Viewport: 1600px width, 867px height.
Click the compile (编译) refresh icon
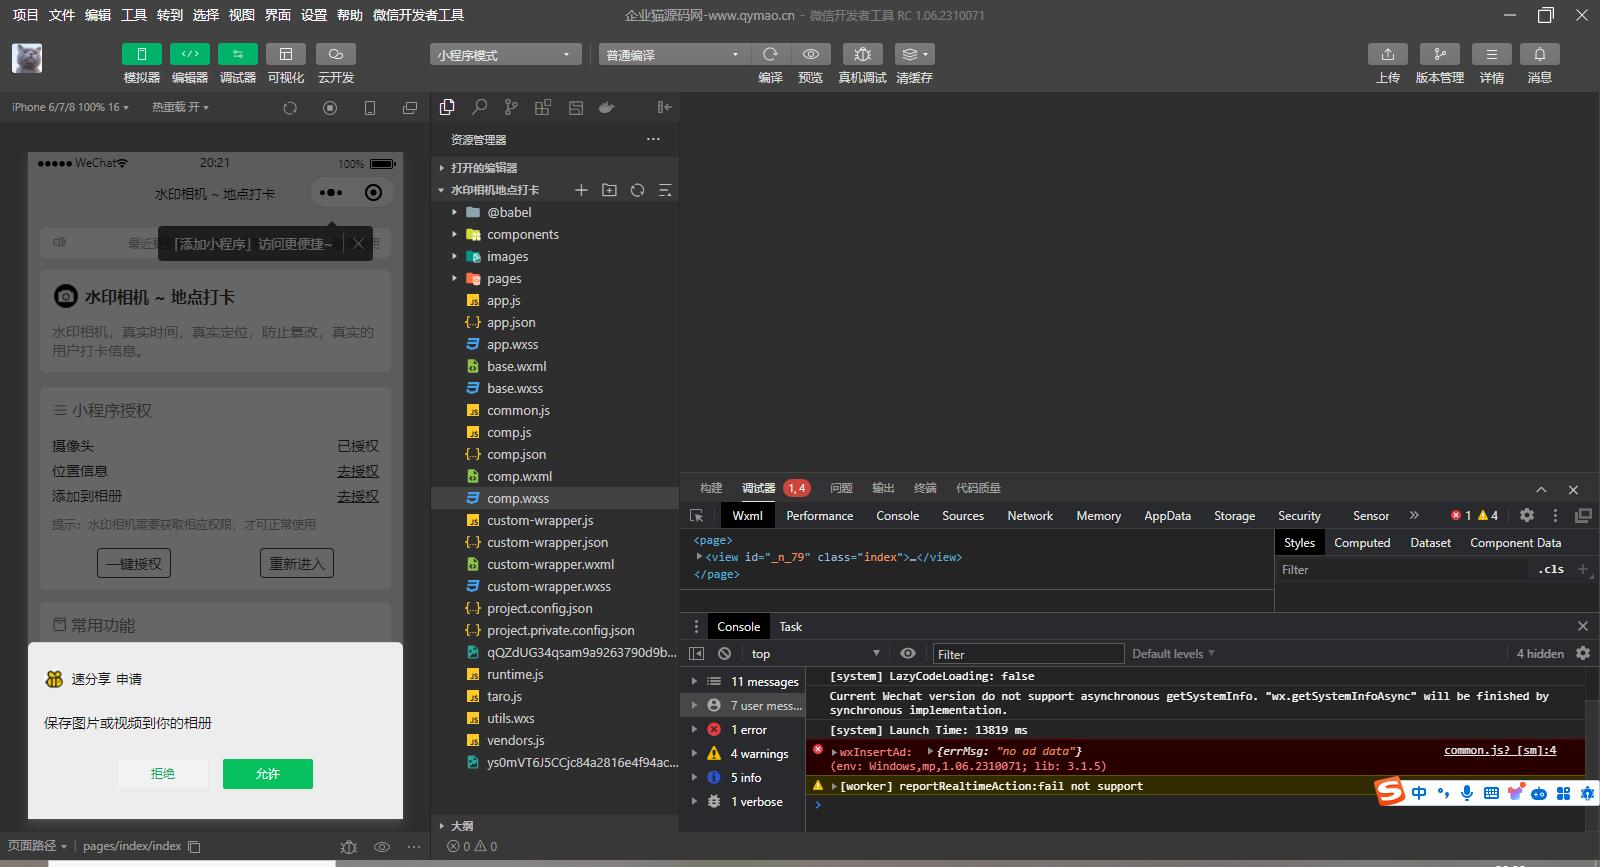click(x=770, y=54)
